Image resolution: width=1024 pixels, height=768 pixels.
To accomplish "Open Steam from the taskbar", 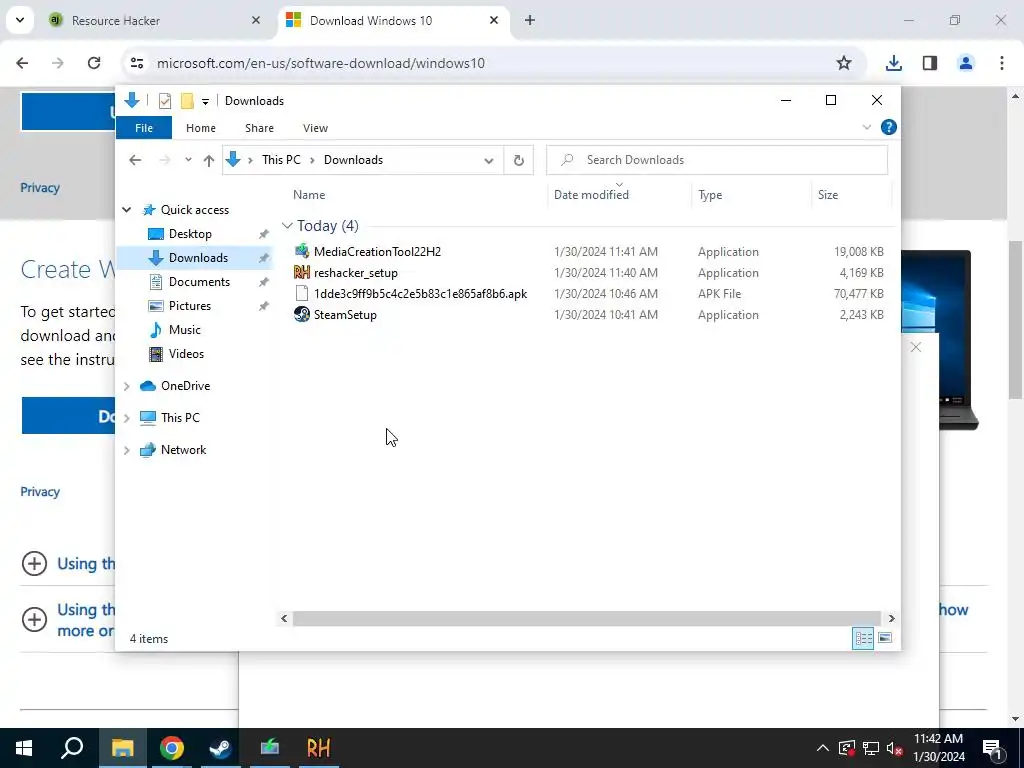I will tap(220, 748).
